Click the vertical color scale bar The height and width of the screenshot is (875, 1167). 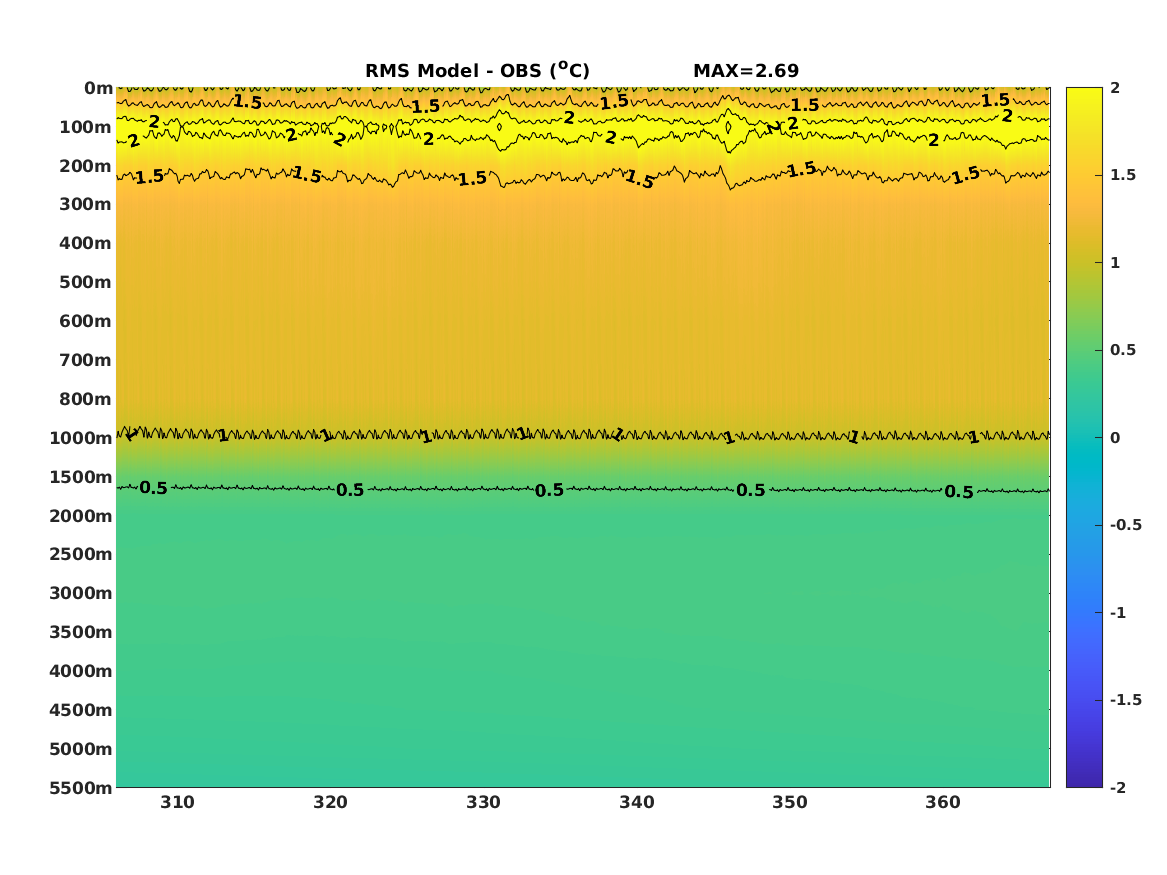(x=1084, y=438)
